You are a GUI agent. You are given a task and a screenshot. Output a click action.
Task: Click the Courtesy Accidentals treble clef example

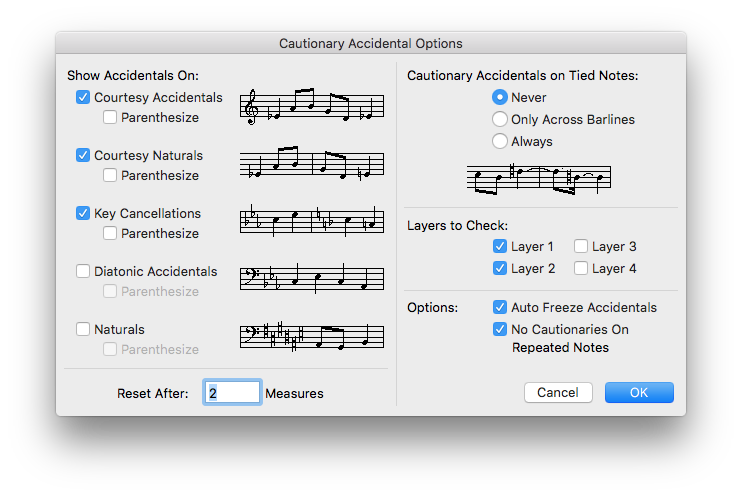(x=312, y=106)
